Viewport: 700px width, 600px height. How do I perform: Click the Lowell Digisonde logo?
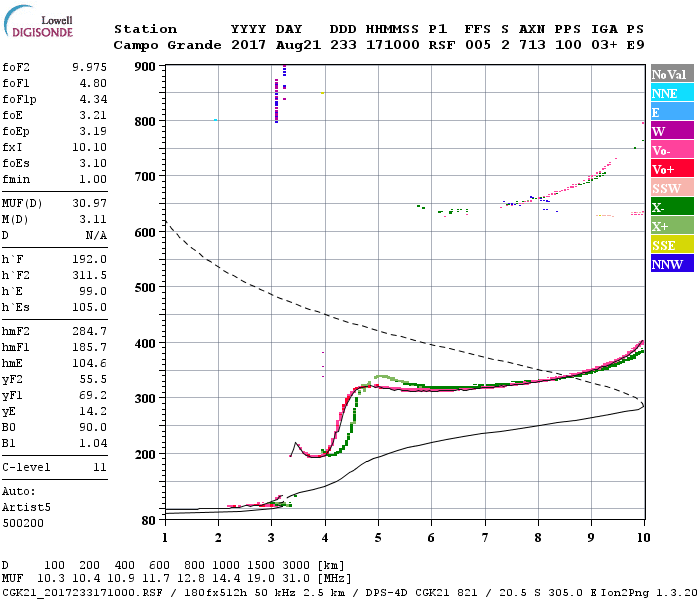(38, 21)
